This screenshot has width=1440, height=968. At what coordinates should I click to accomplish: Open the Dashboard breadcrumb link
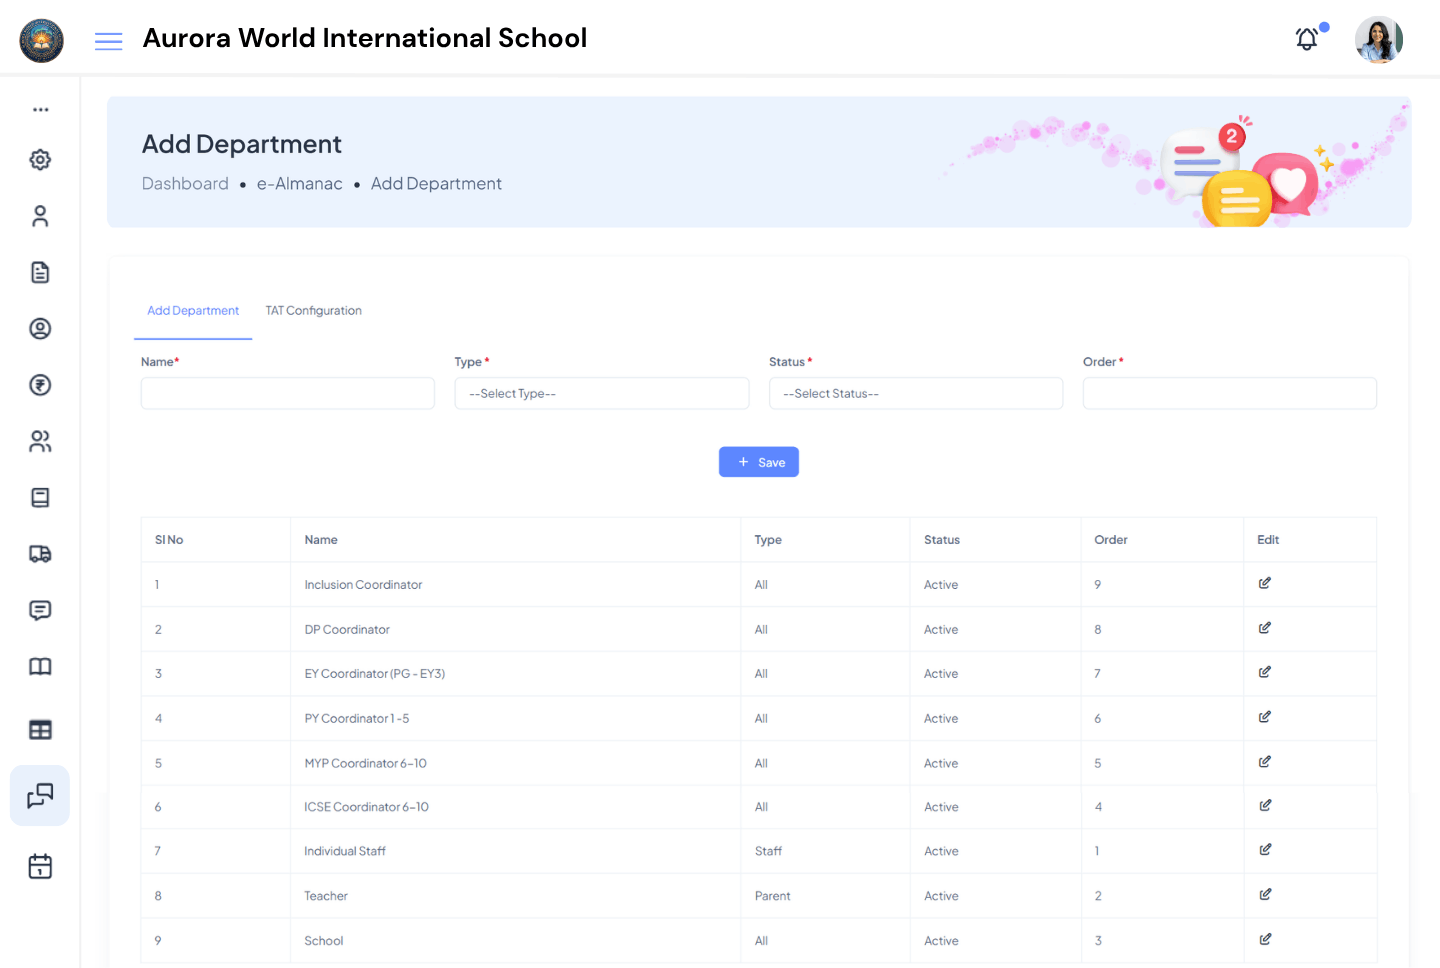(185, 183)
